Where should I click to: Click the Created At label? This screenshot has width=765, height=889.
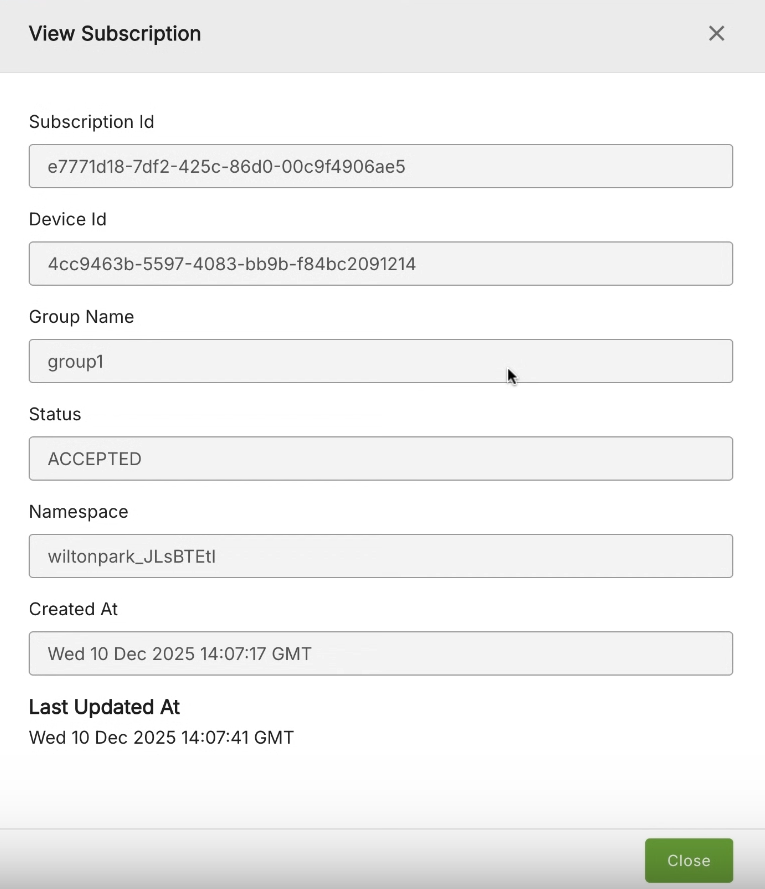pos(73,609)
